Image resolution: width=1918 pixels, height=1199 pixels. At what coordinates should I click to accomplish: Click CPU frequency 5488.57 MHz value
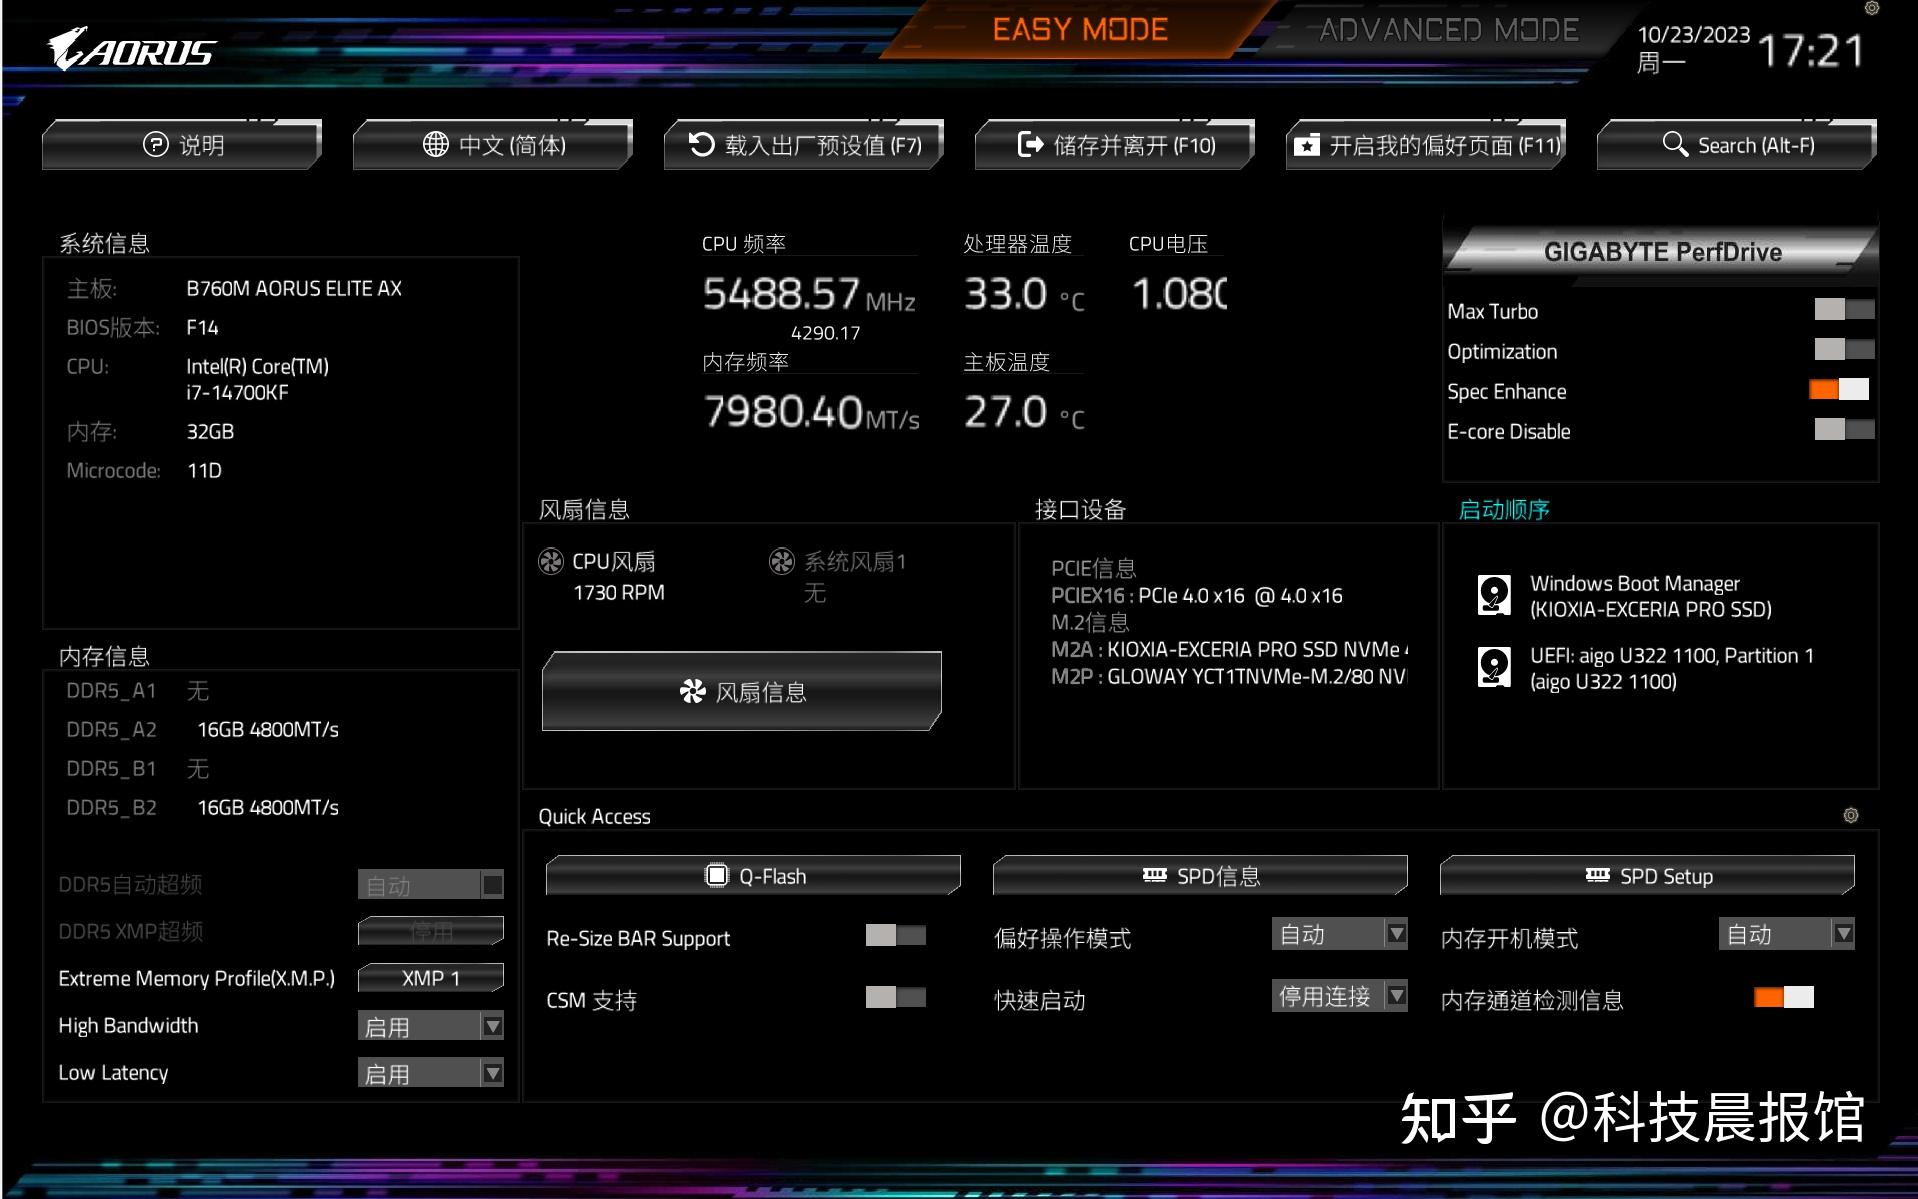pos(809,295)
